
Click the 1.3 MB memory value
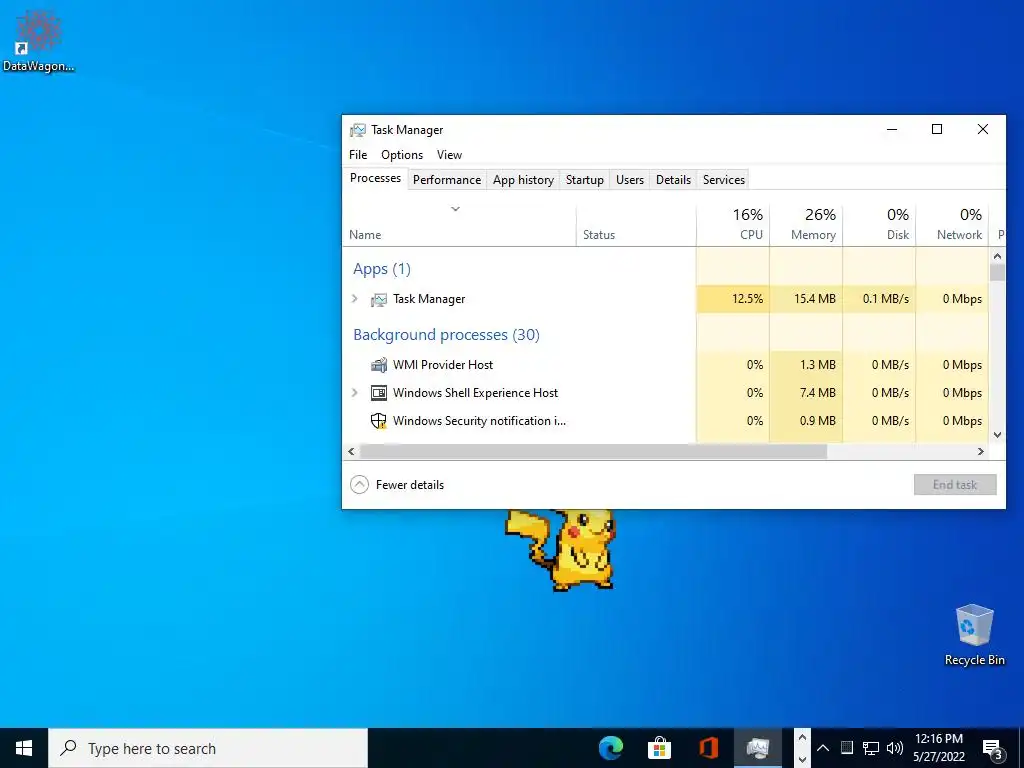818,365
